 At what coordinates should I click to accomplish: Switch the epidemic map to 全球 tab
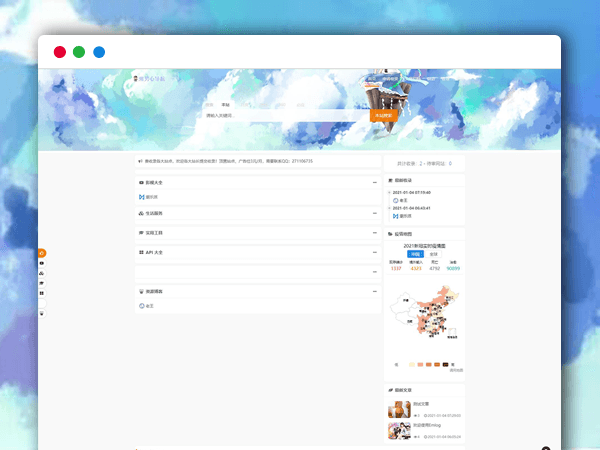[x=433, y=254]
